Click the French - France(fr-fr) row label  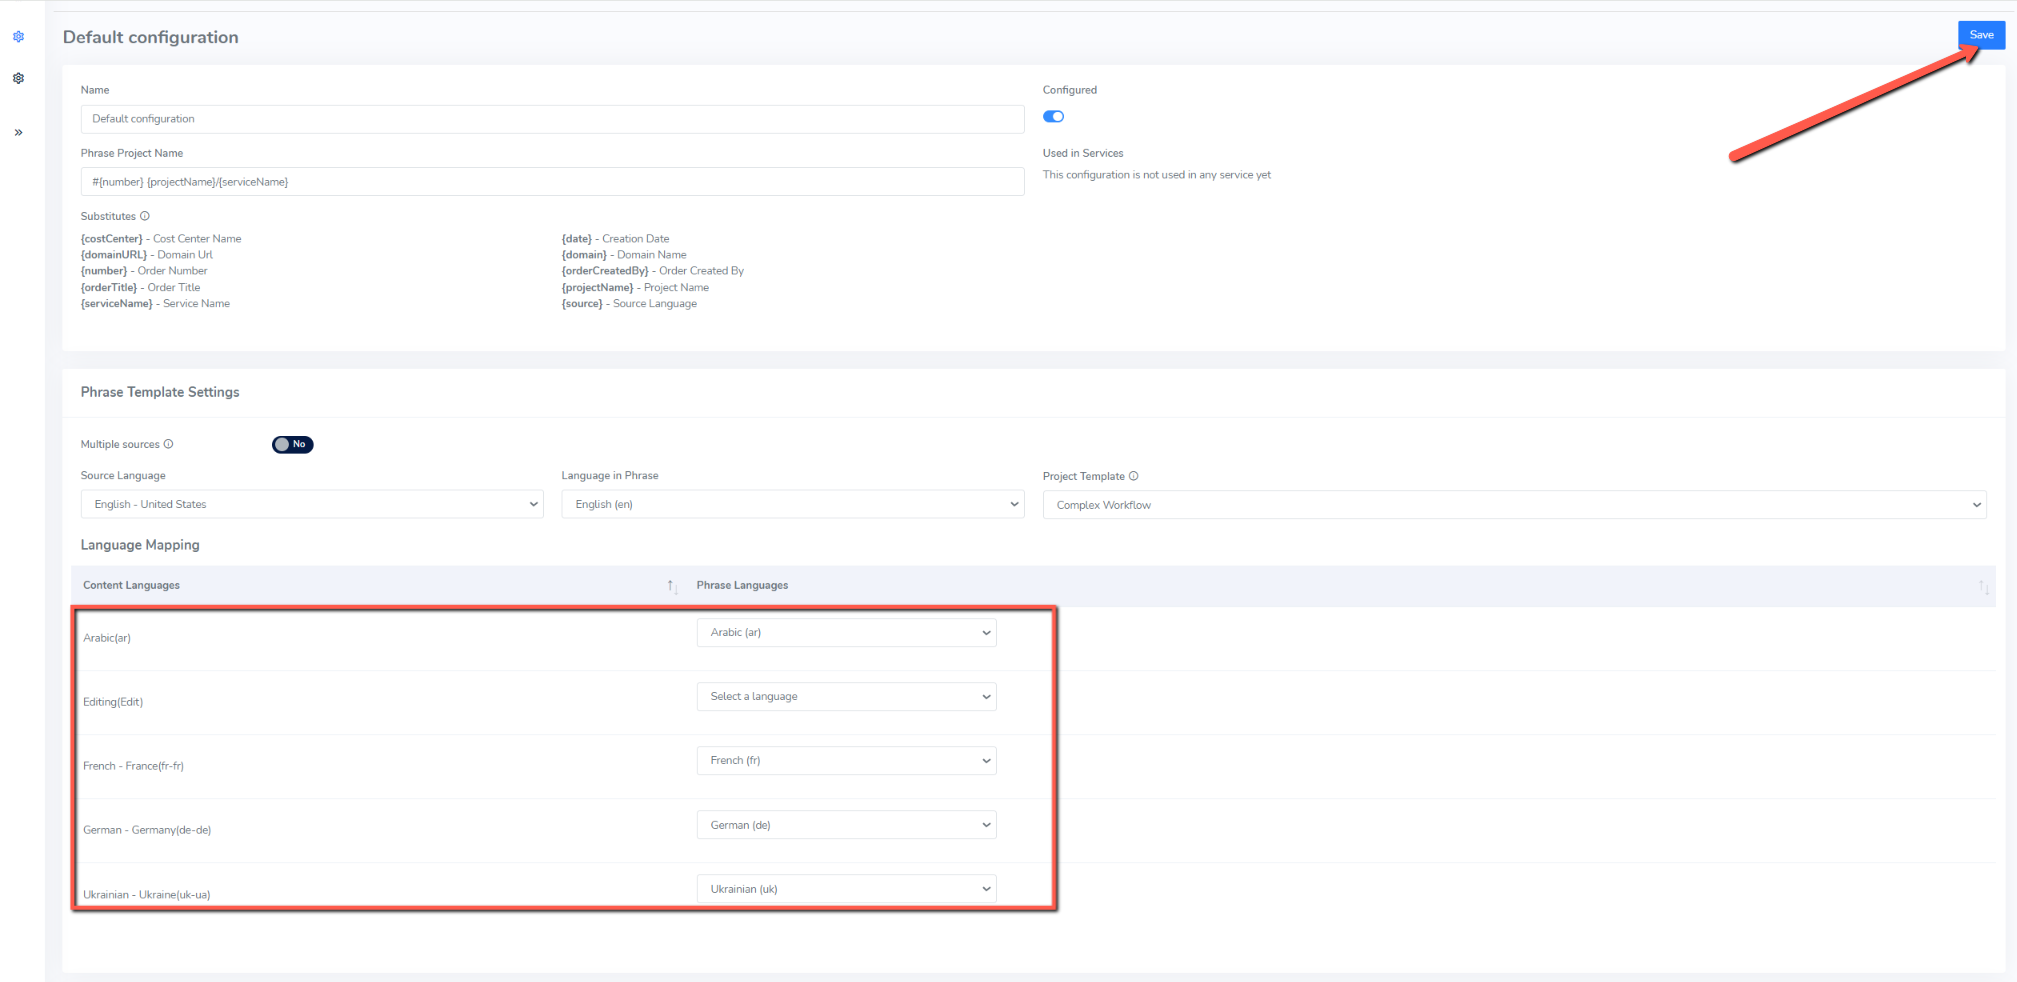point(133,766)
